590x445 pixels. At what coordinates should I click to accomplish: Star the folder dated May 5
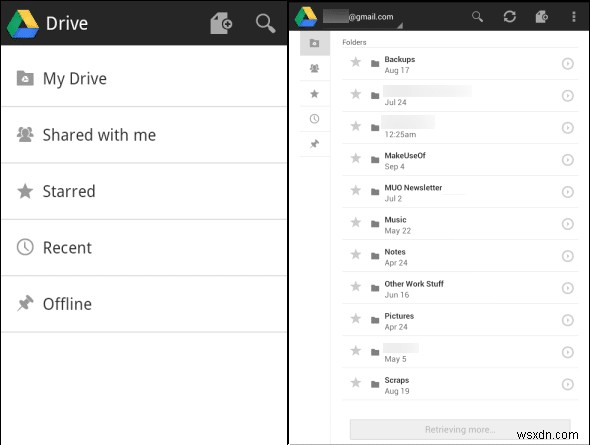(x=356, y=351)
